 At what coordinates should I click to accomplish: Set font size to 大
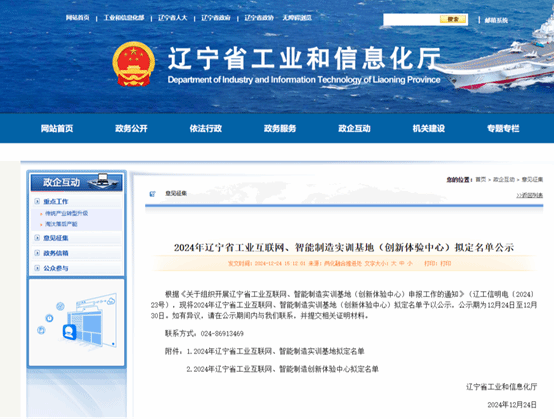pos(393,264)
